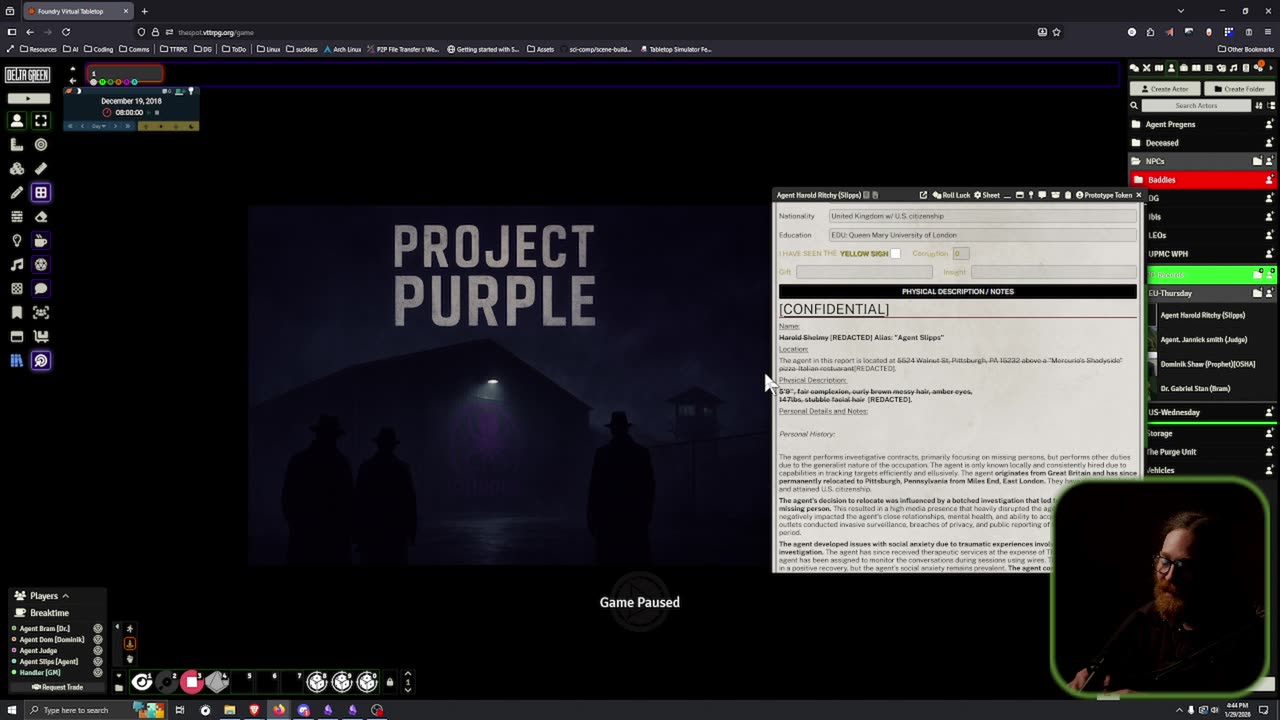Open the Assets bookmark in bookmarks bar

[x=540, y=49]
